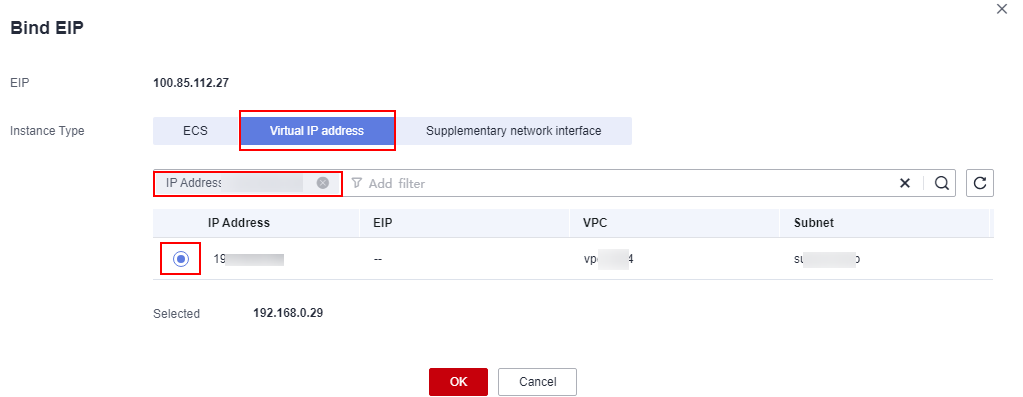Viewport: 1023px width, 397px height.
Task: Click the search magnifier icon
Action: (x=941, y=183)
